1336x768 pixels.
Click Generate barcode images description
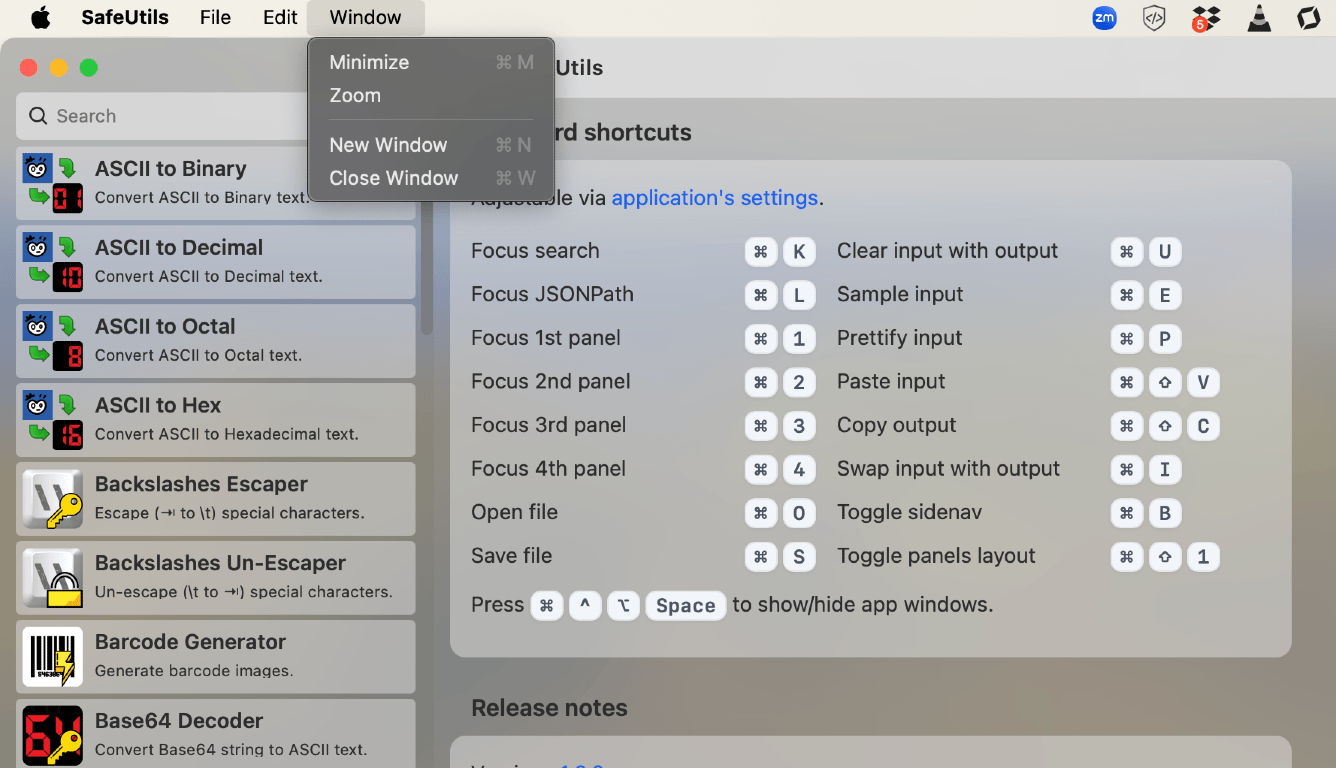click(194, 671)
